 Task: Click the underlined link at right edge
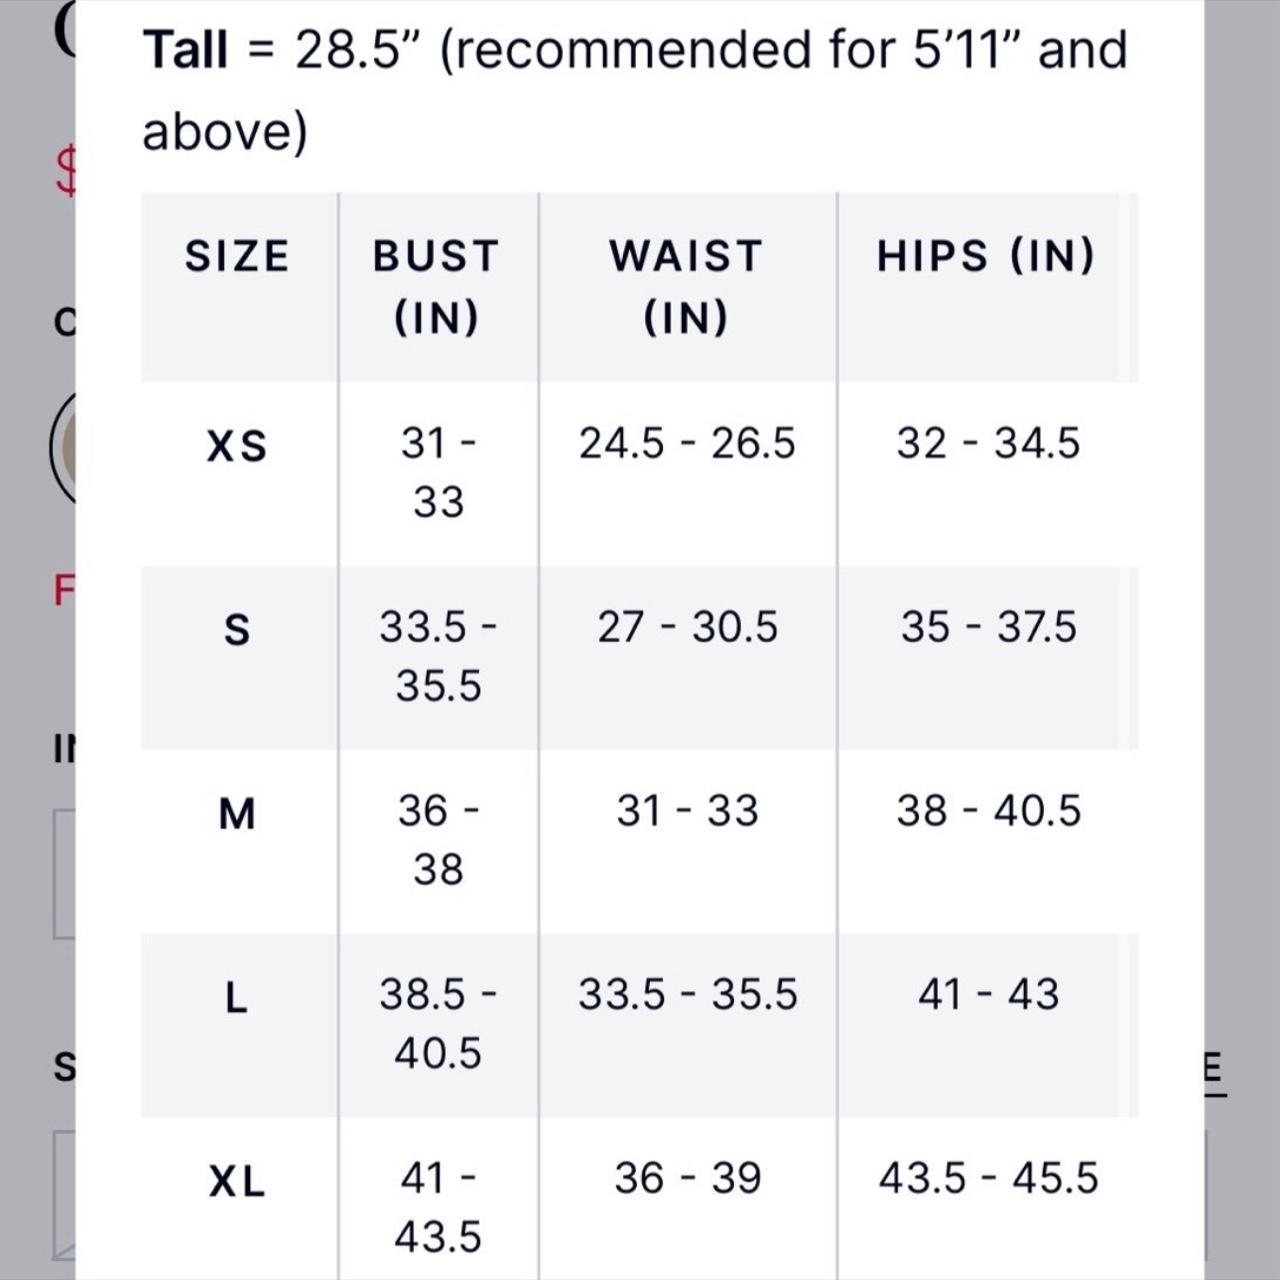click(1214, 1071)
